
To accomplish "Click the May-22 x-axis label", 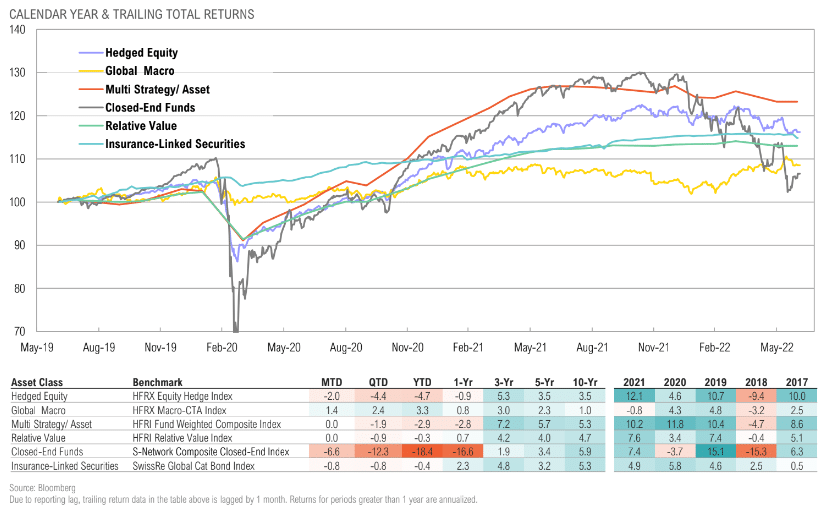I will 777,347.
